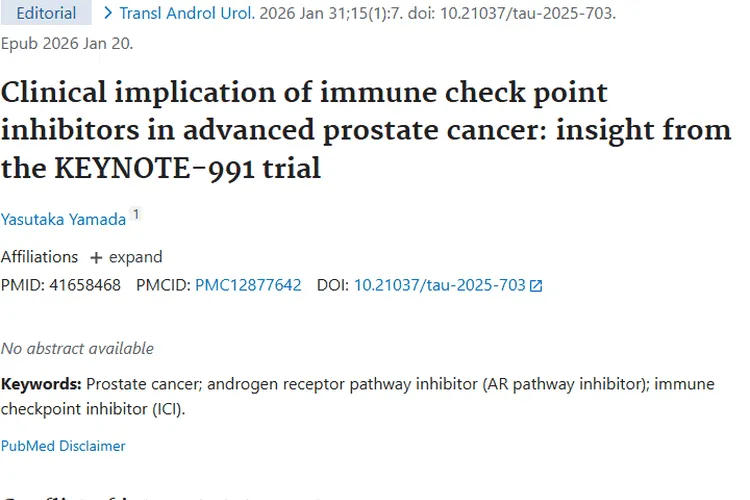Click the Editorial publication type badge
Image resolution: width=750 pixels, height=500 pixels.
click(x=46, y=13)
